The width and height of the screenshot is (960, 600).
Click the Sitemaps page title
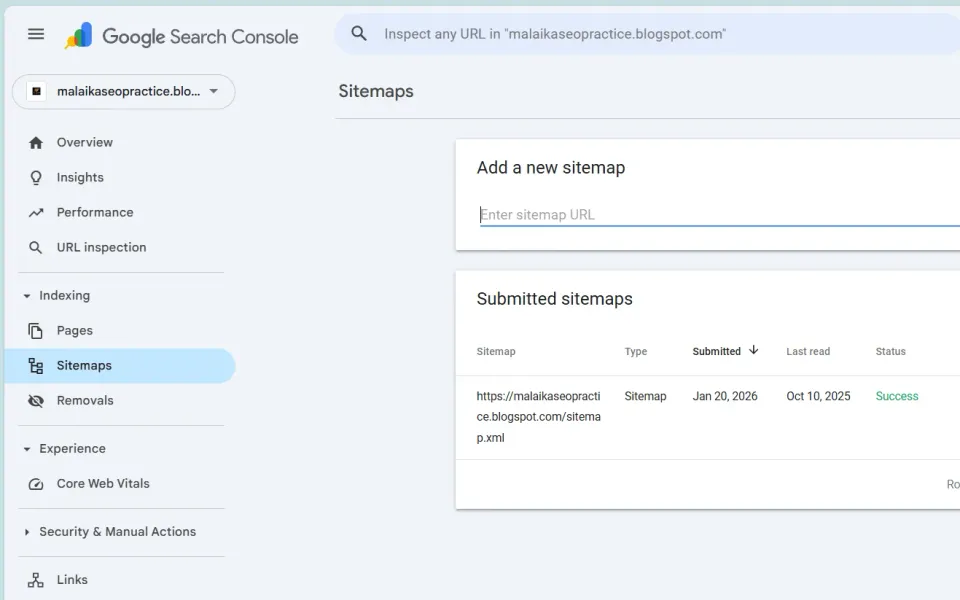376,91
